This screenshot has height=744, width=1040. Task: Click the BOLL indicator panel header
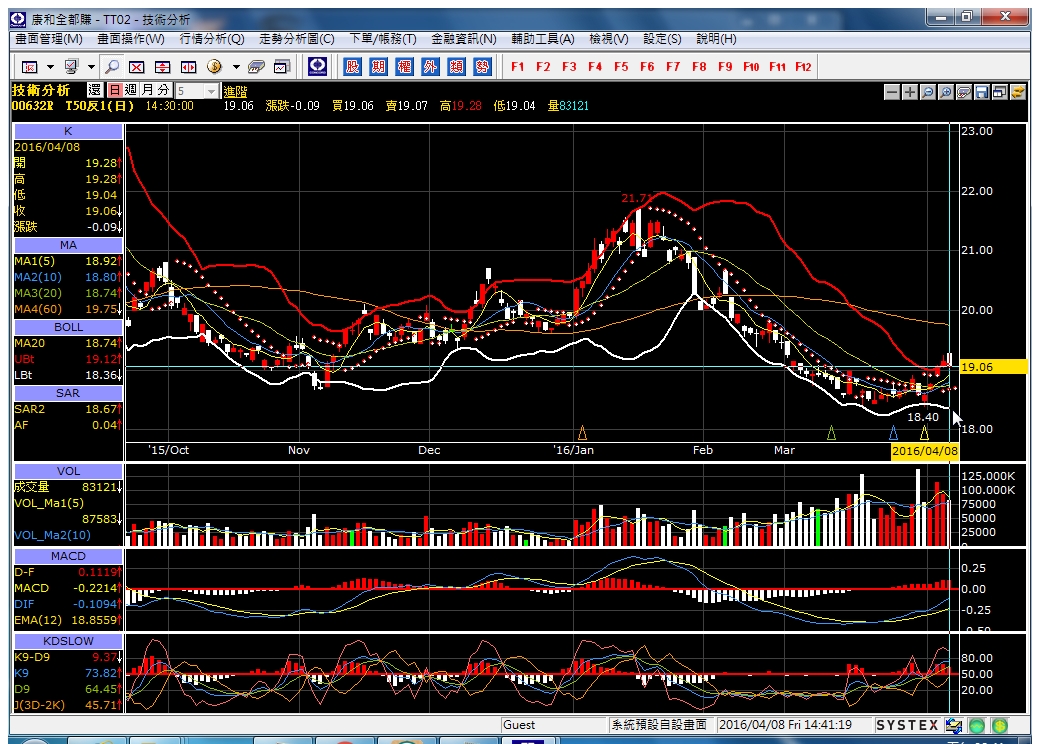click(x=68, y=328)
